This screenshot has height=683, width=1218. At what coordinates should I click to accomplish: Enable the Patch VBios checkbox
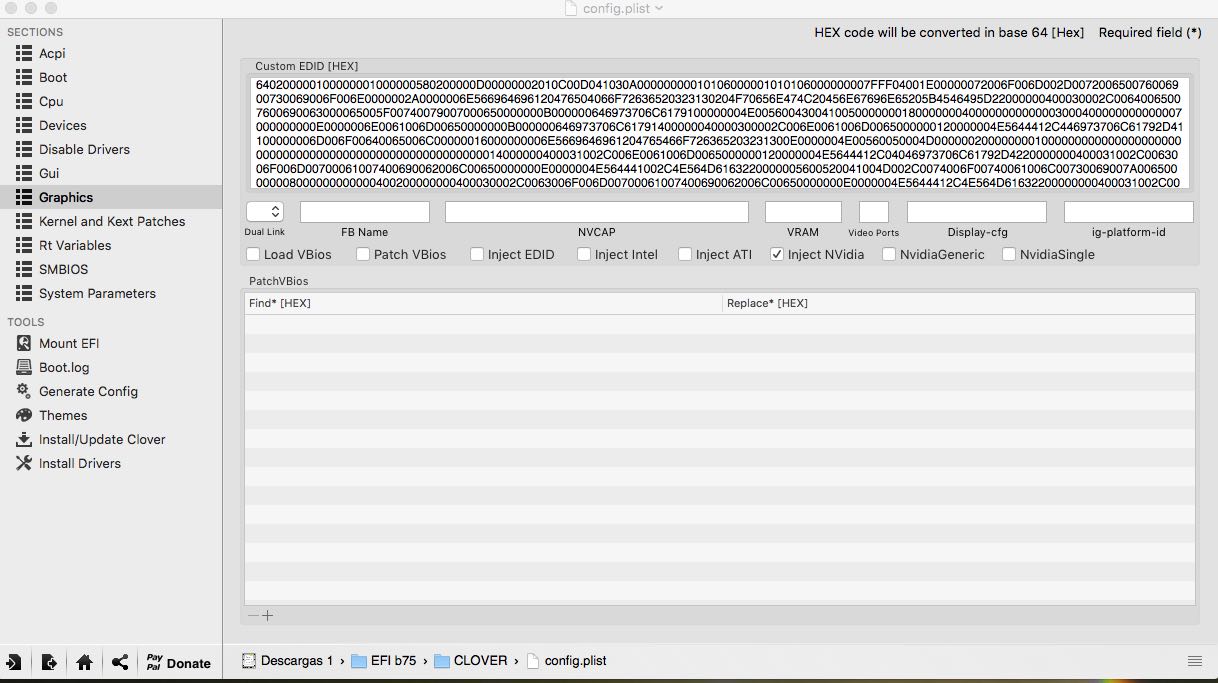point(363,254)
